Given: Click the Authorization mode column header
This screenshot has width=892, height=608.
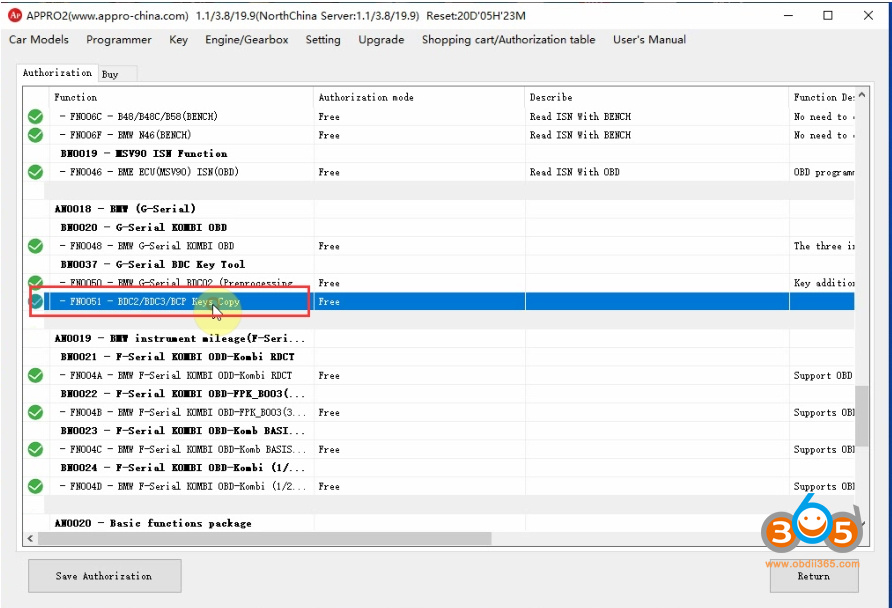Looking at the screenshot, I should click(x=366, y=97).
